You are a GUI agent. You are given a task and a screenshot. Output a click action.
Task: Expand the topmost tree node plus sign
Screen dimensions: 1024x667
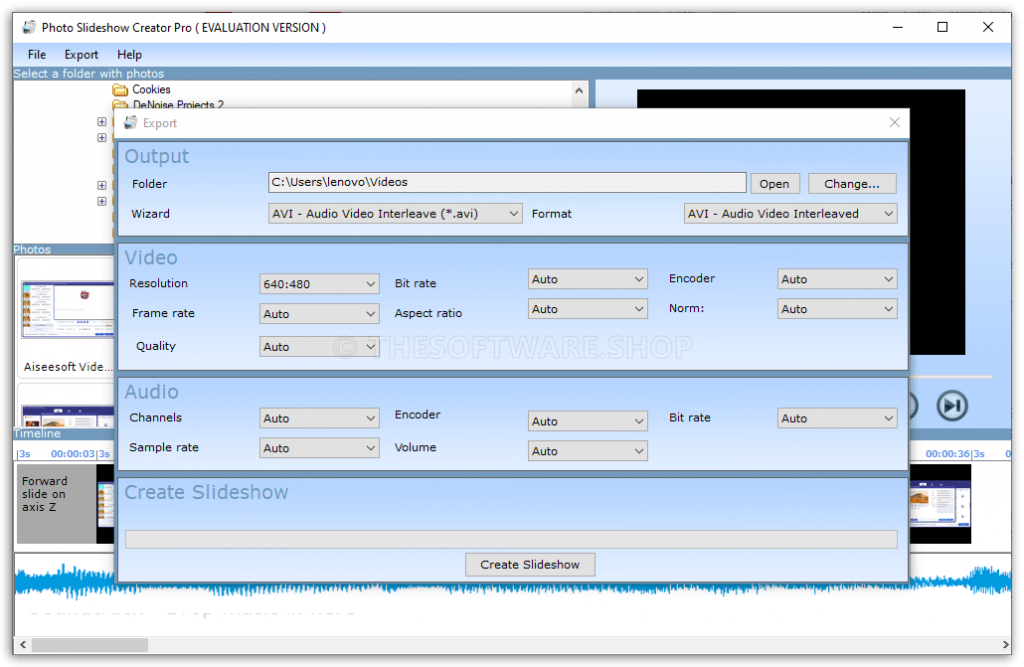coord(102,122)
